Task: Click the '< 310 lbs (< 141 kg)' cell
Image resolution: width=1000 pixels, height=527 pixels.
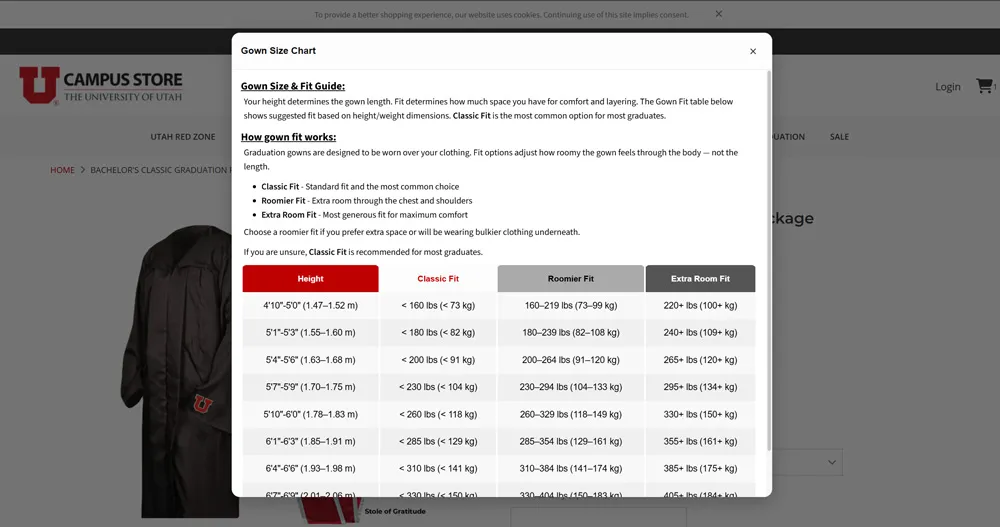Action: pos(438,468)
